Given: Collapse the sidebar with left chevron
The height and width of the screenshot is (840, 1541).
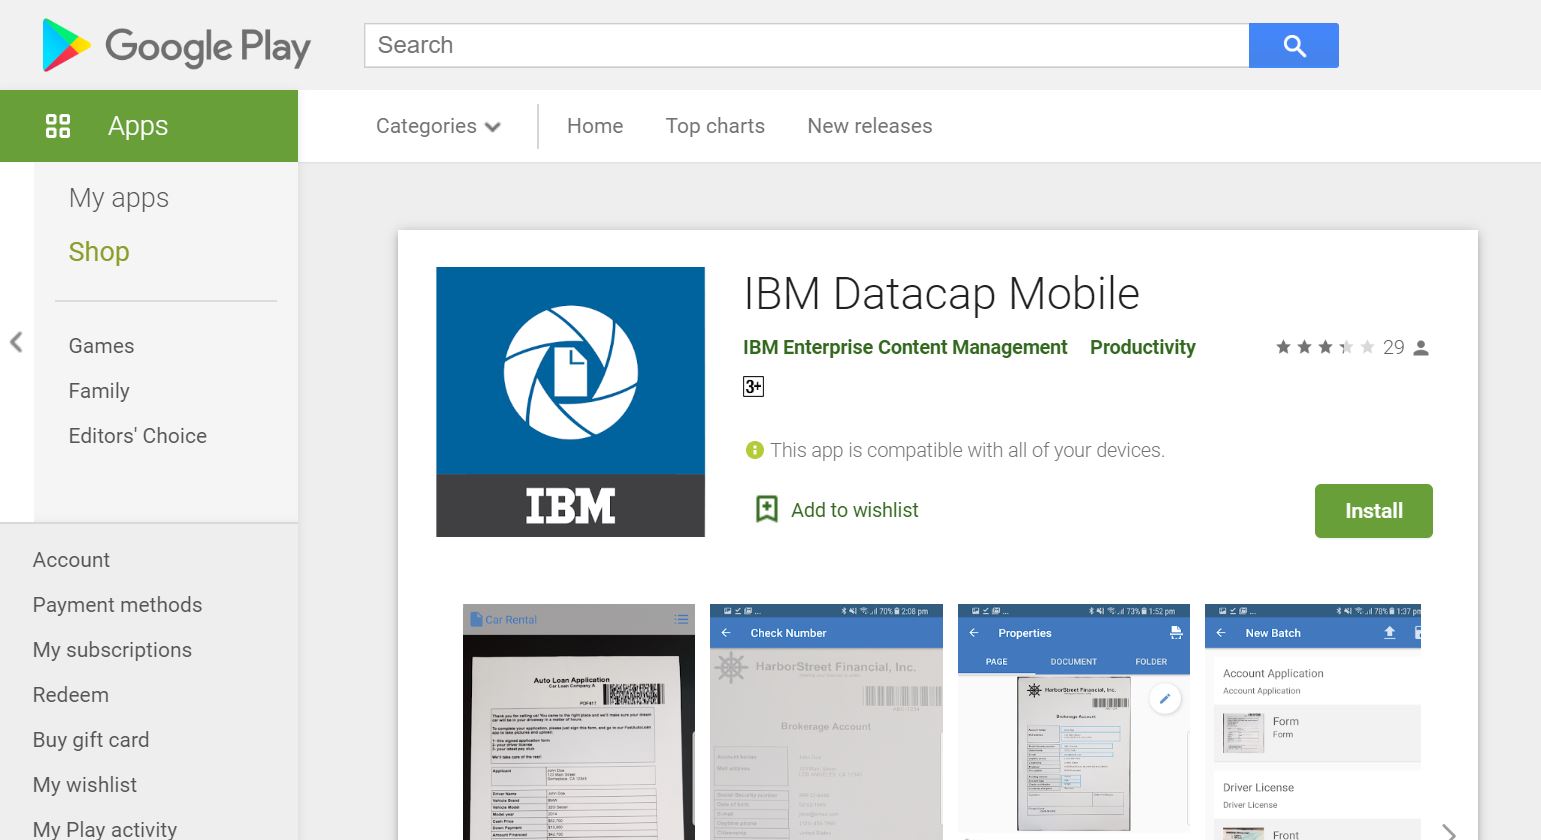Looking at the screenshot, I should [x=16, y=342].
